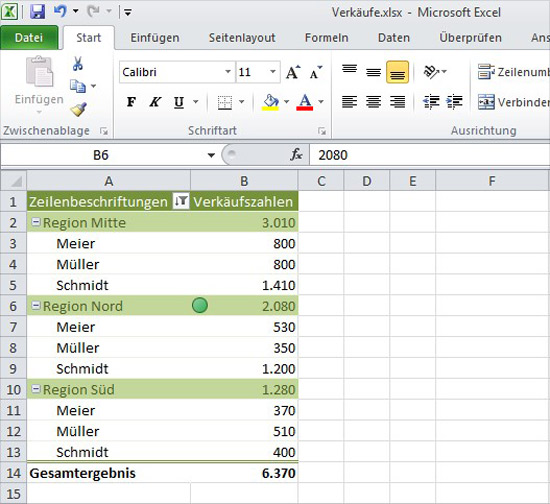Click the Copy icon

pyautogui.click(x=78, y=86)
